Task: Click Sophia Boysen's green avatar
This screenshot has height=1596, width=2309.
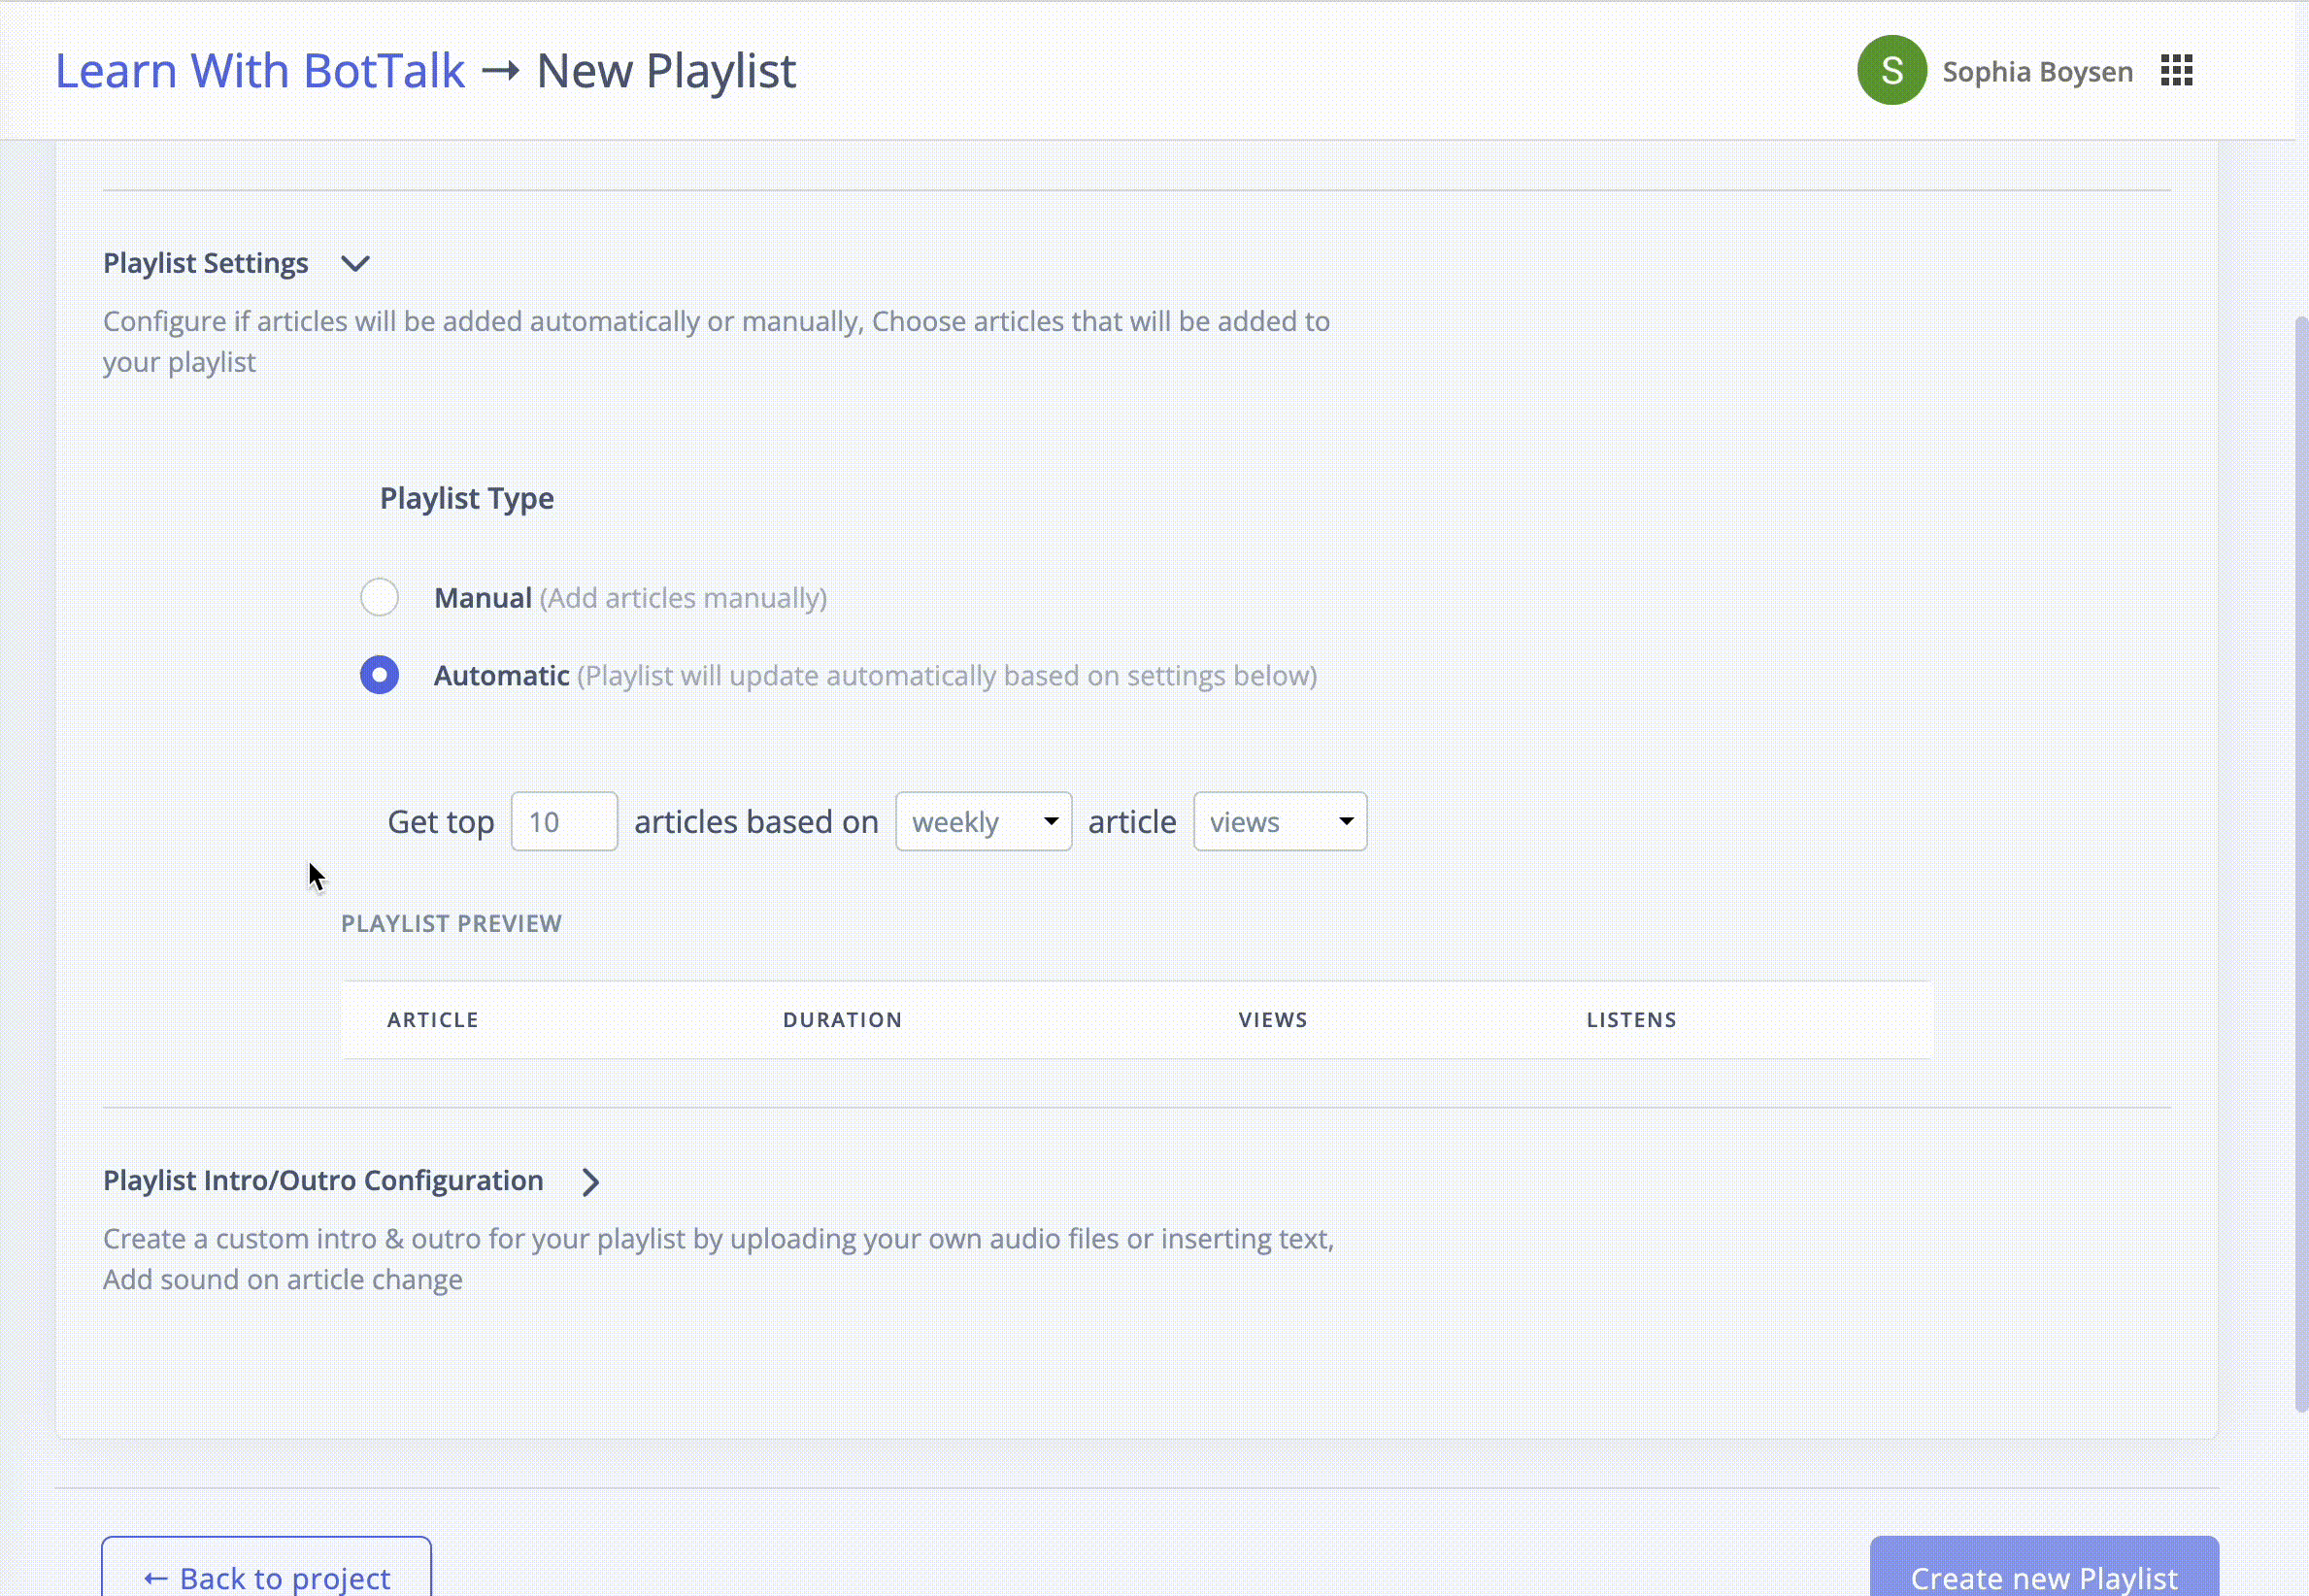Action: coord(1891,71)
